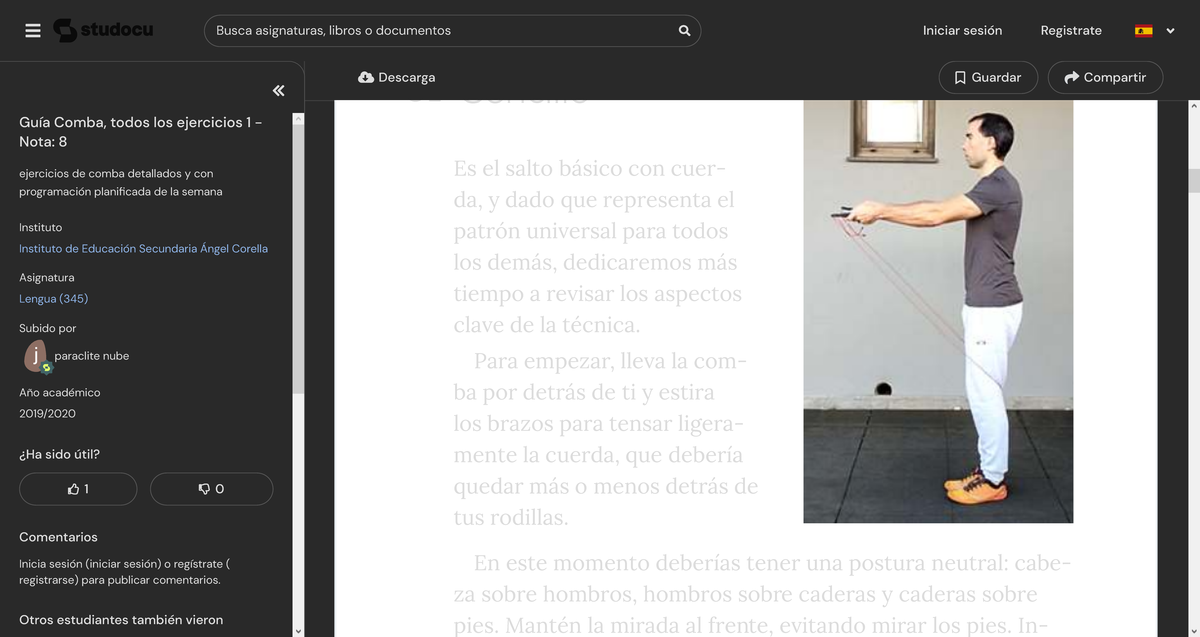Toggle the thumbs-up helpful vote
Image resolution: width=1200 pixels, height=637 pixels.
coord(78,489)
